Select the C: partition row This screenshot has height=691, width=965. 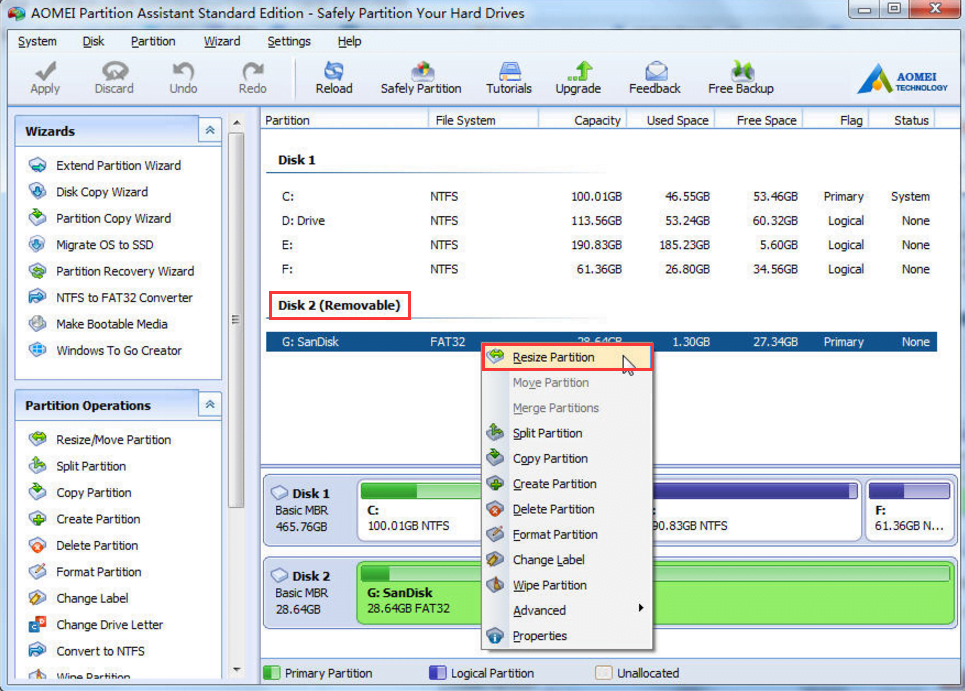[x=601, y=196]
